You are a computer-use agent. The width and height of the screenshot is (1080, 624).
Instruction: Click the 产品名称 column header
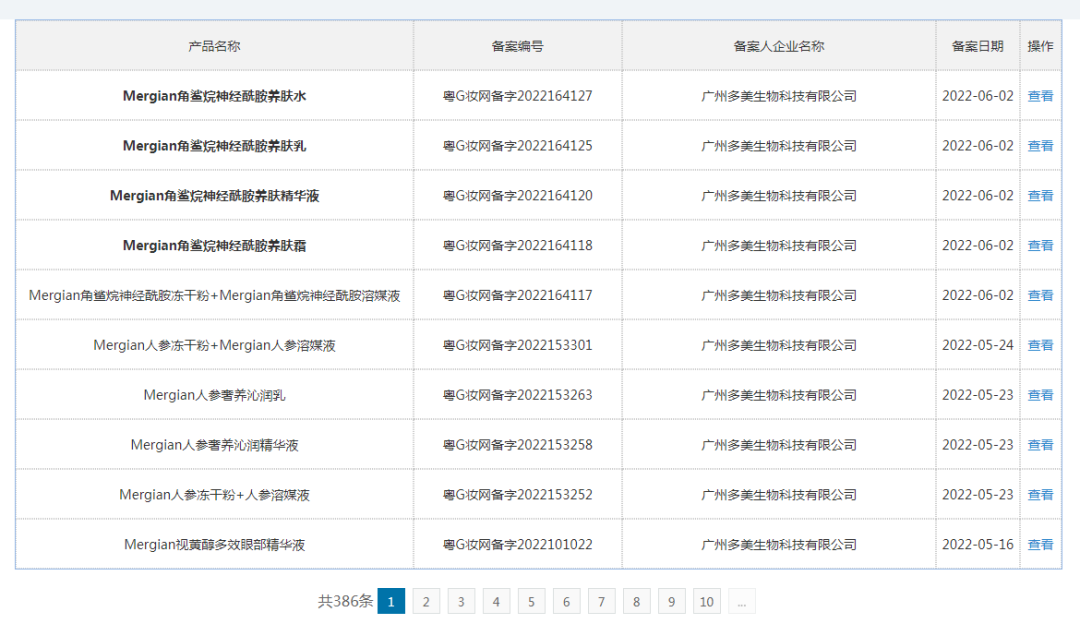click(214, 46)
